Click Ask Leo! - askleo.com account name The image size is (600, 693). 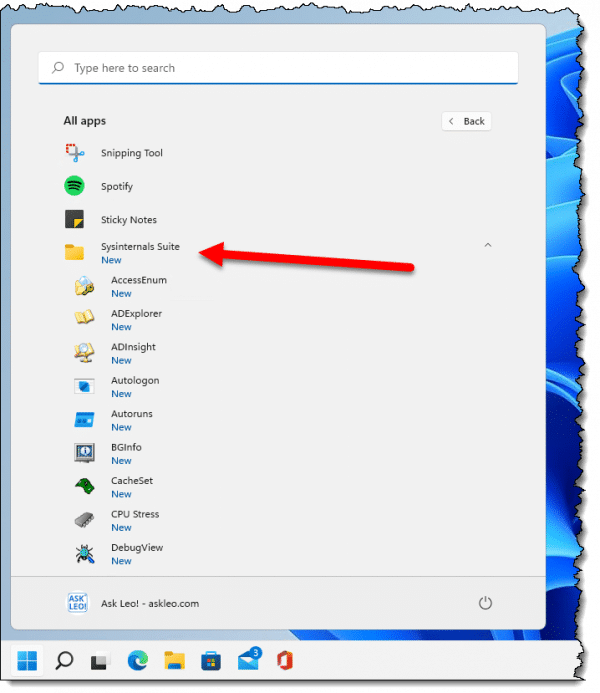[150, 603]
